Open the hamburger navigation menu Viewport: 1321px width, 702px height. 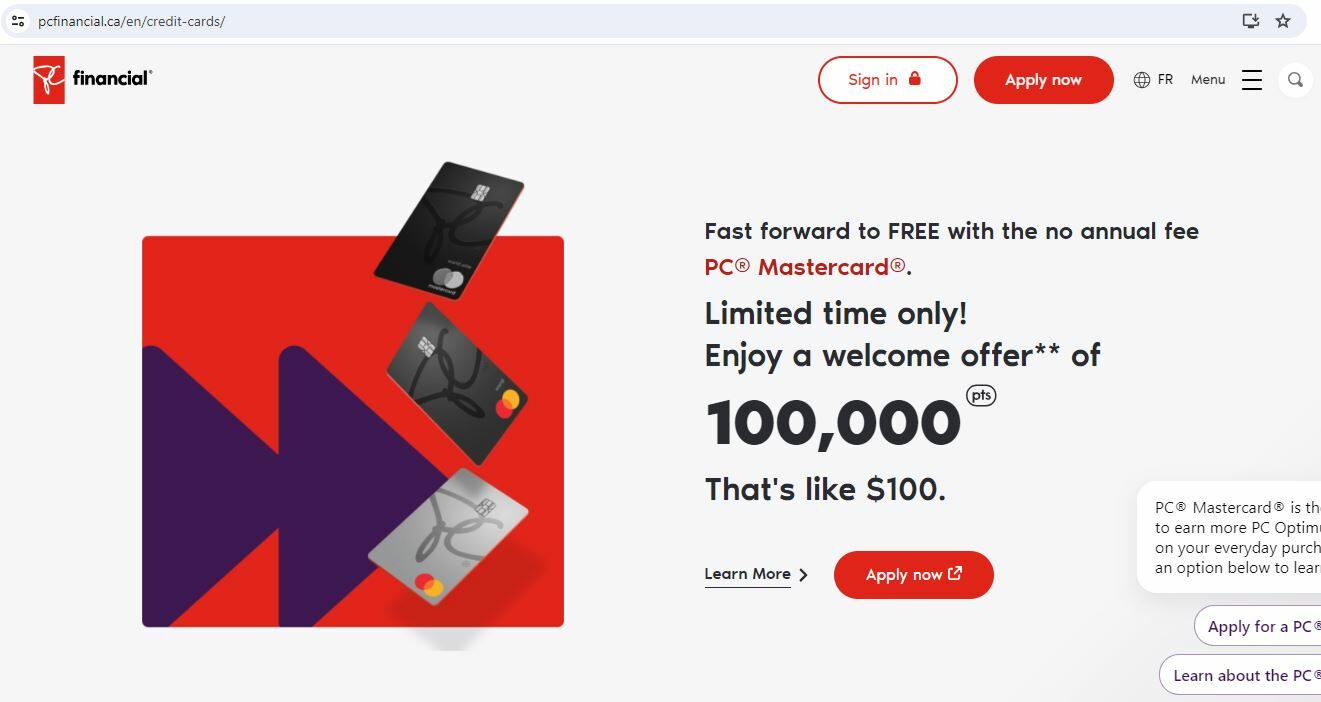pyautogui.click(x=1252, y=79)
